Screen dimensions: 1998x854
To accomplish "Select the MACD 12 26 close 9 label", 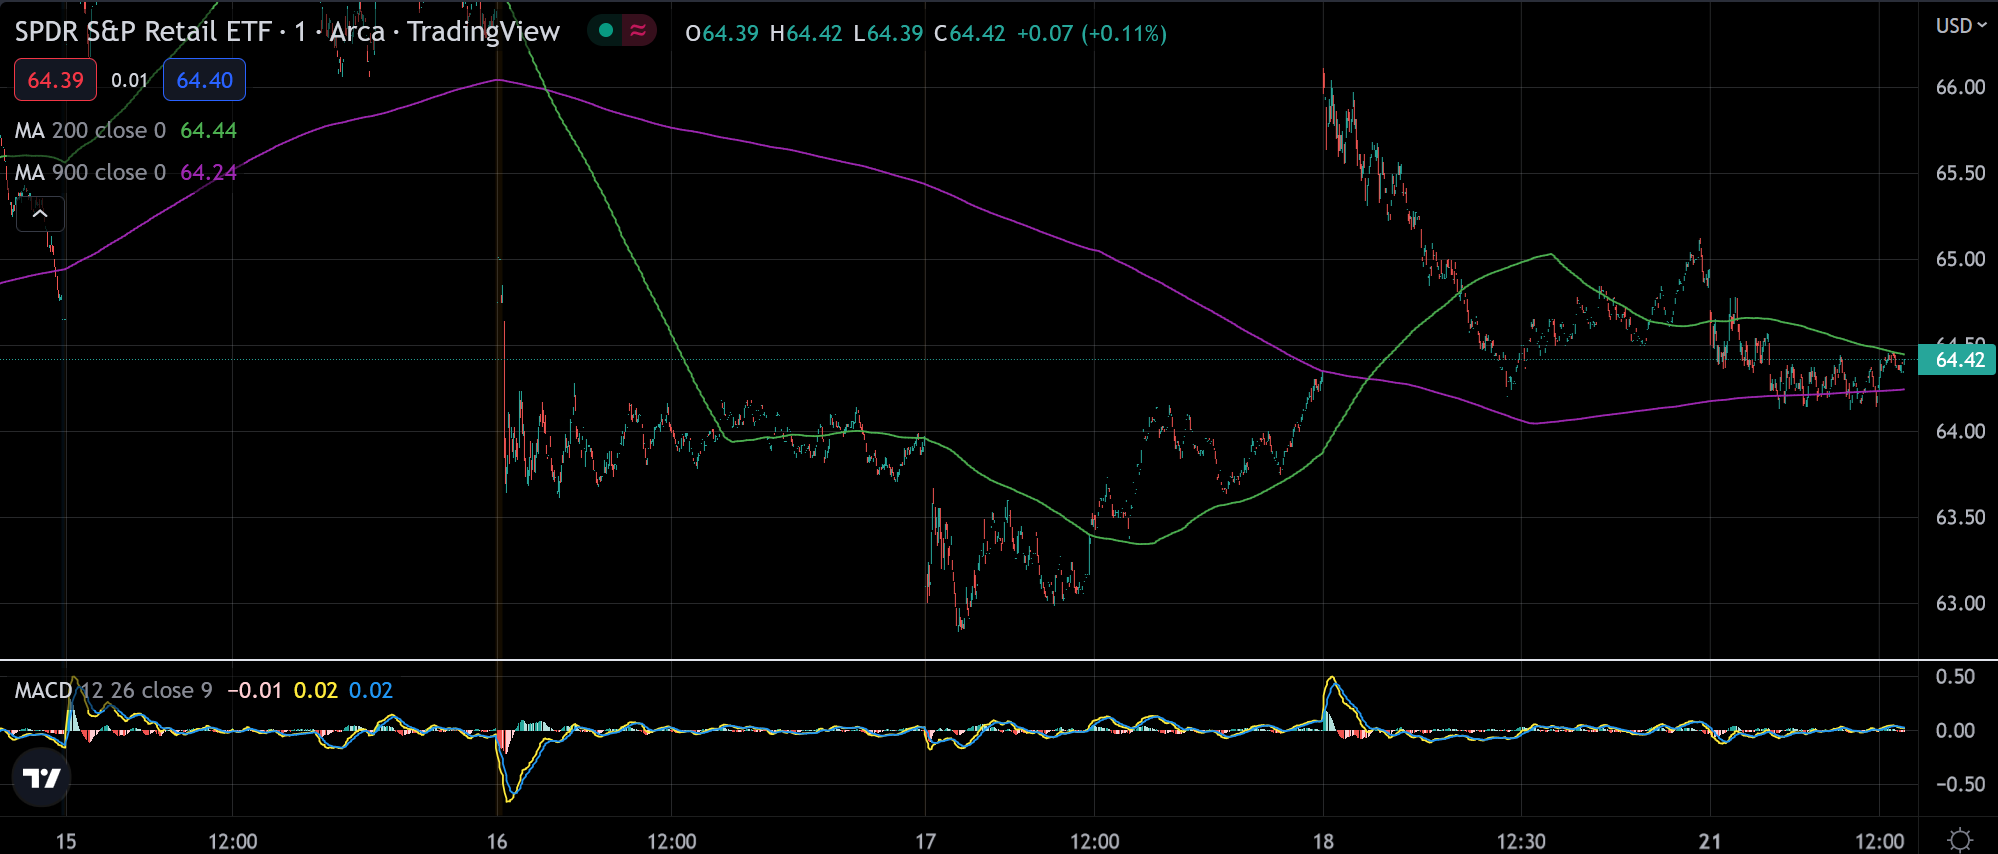I will pos(113,690).
